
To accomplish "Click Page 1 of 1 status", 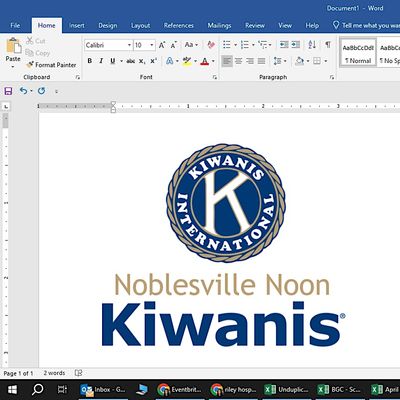I will (x=18, y=373).
